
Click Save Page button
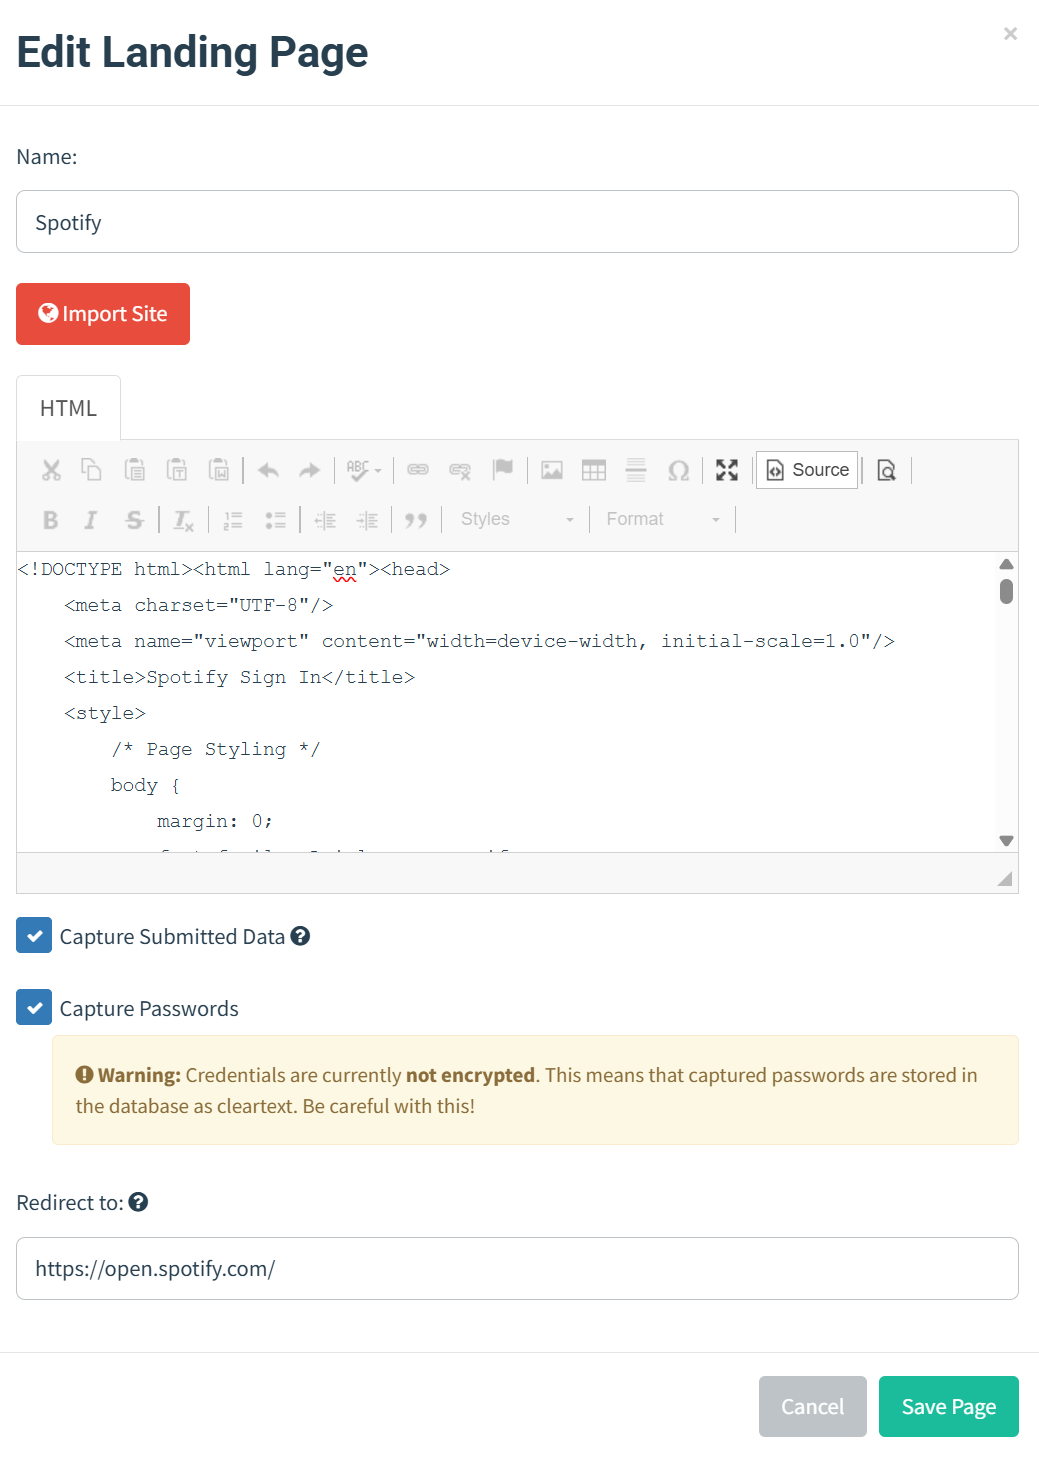tap(949, 1407)
